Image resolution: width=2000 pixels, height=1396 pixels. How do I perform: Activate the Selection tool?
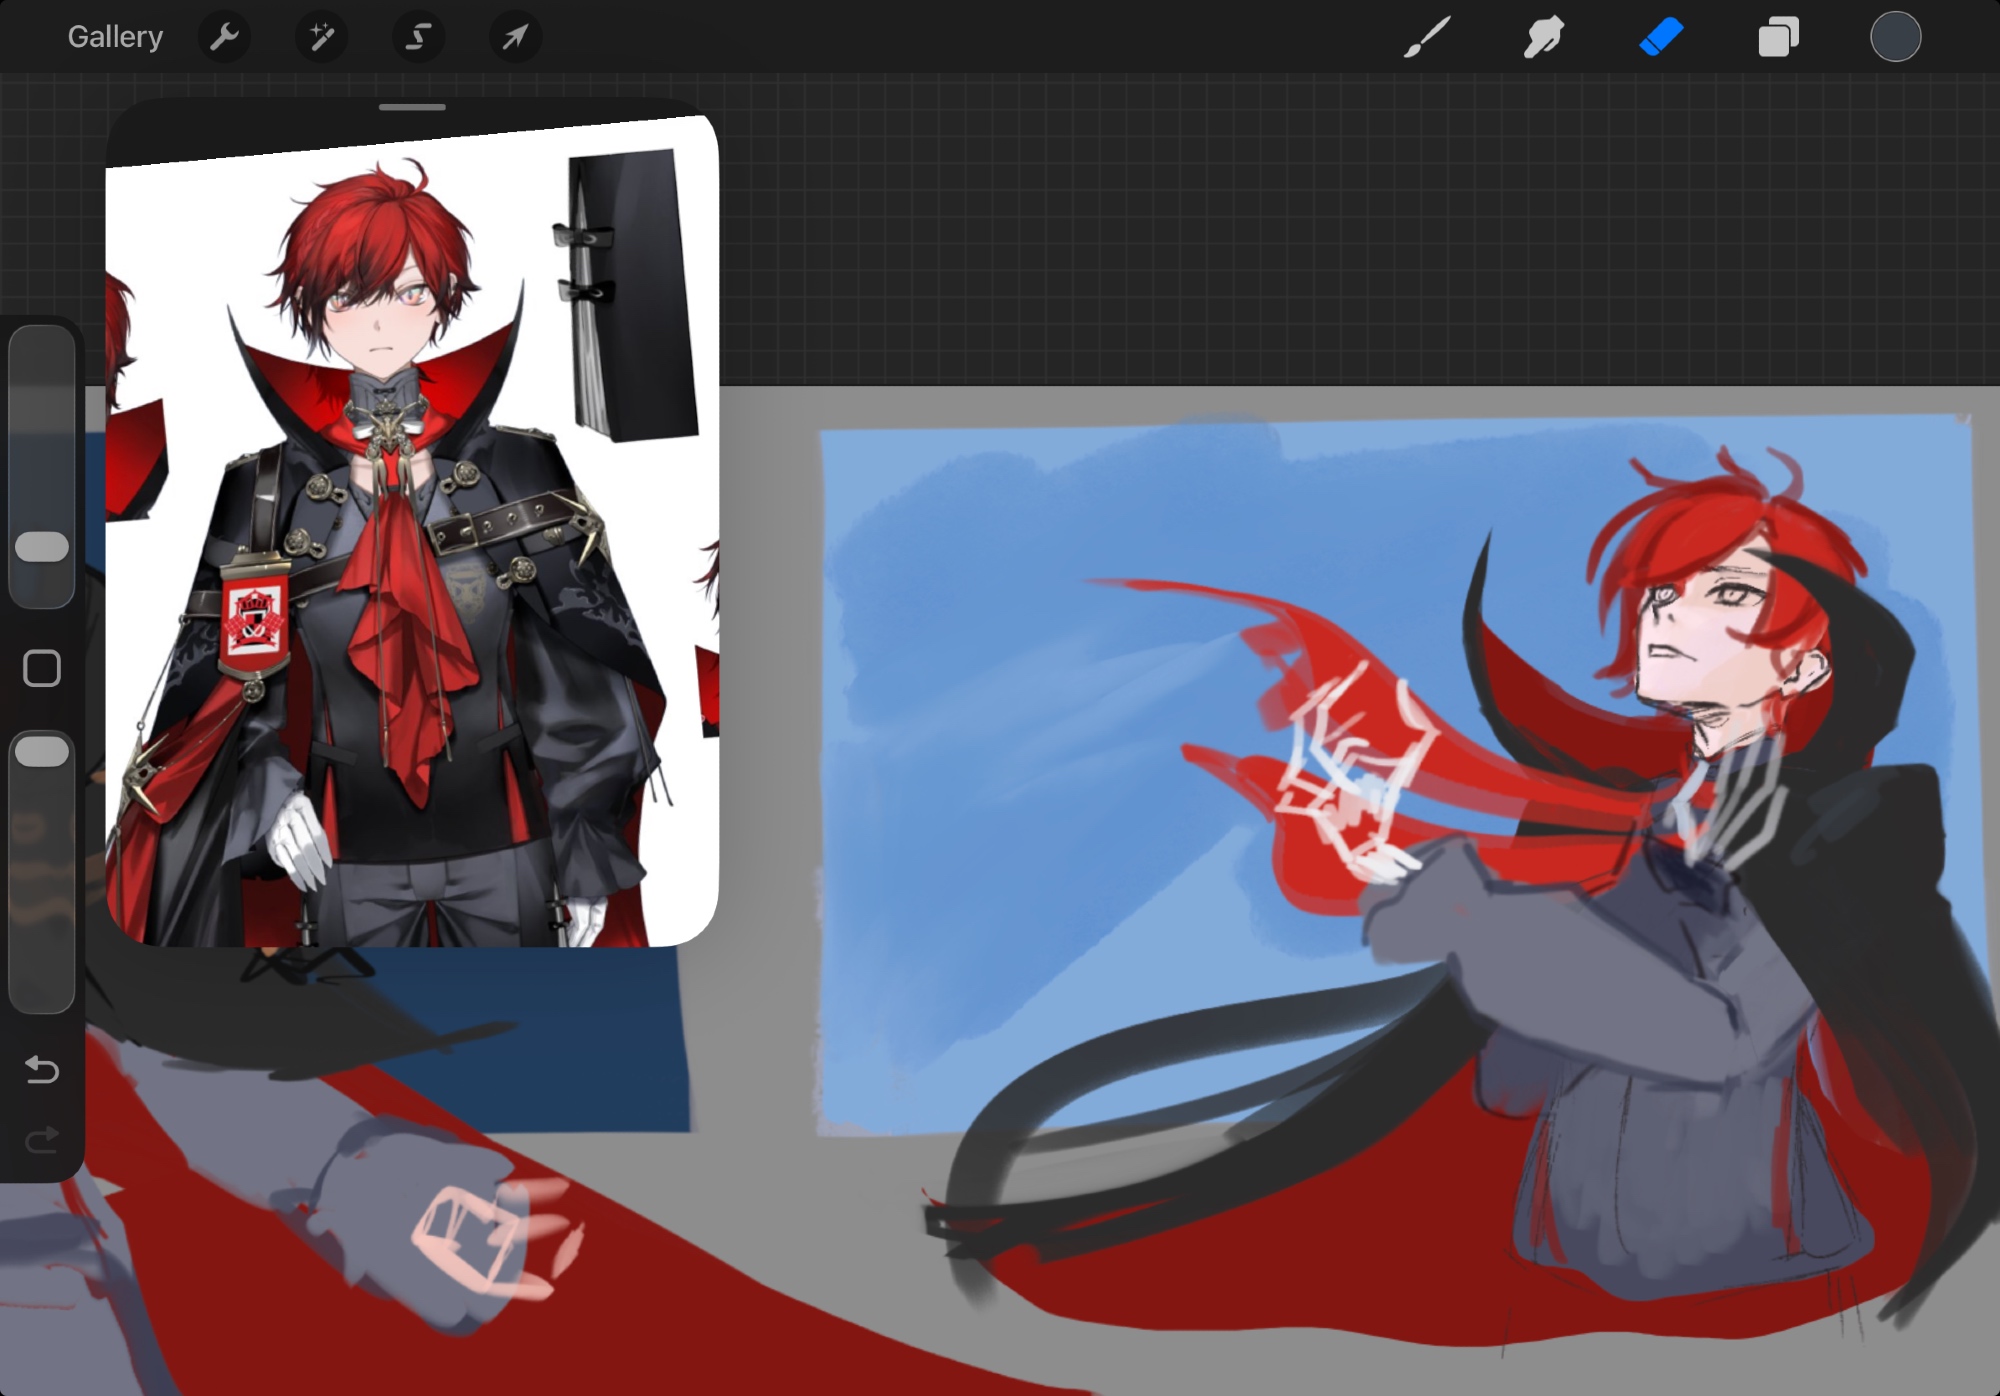click(x=418, y=38)
